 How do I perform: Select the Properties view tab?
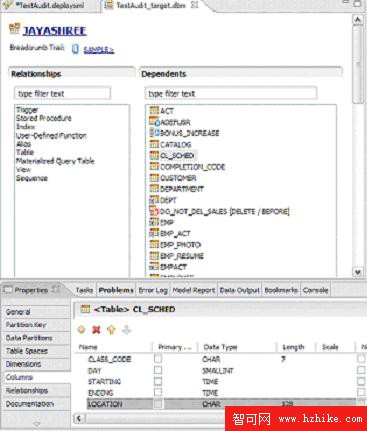pos(31,290)
